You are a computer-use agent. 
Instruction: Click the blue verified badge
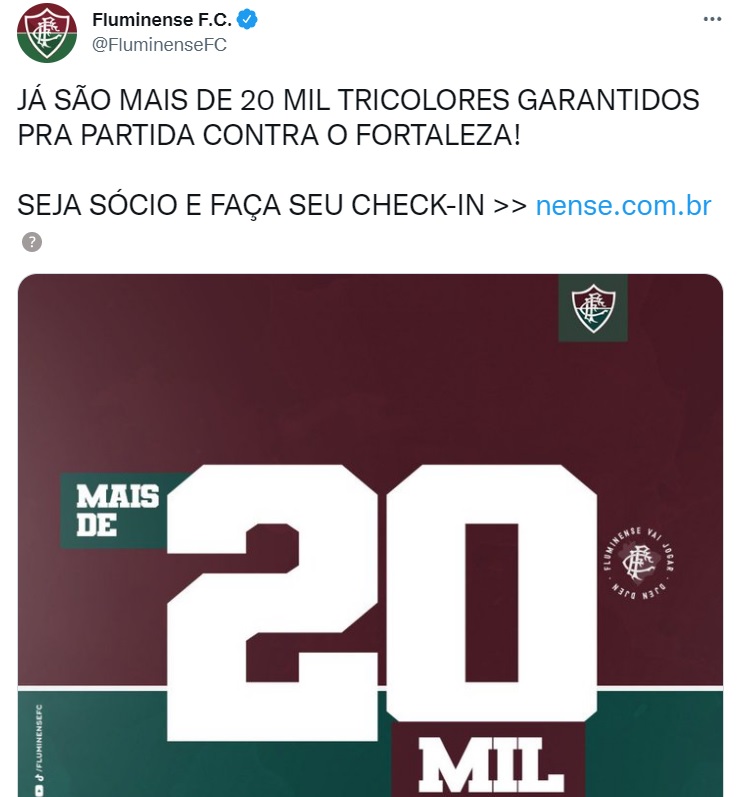click(247, 19)
